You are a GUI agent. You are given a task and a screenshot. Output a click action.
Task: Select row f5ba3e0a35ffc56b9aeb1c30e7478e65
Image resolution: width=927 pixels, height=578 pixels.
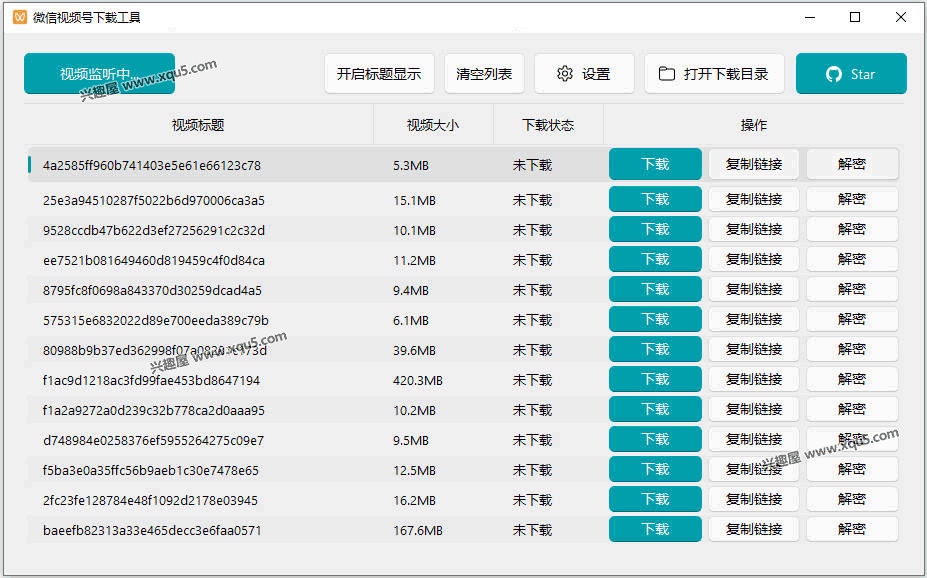pos(464,470)
